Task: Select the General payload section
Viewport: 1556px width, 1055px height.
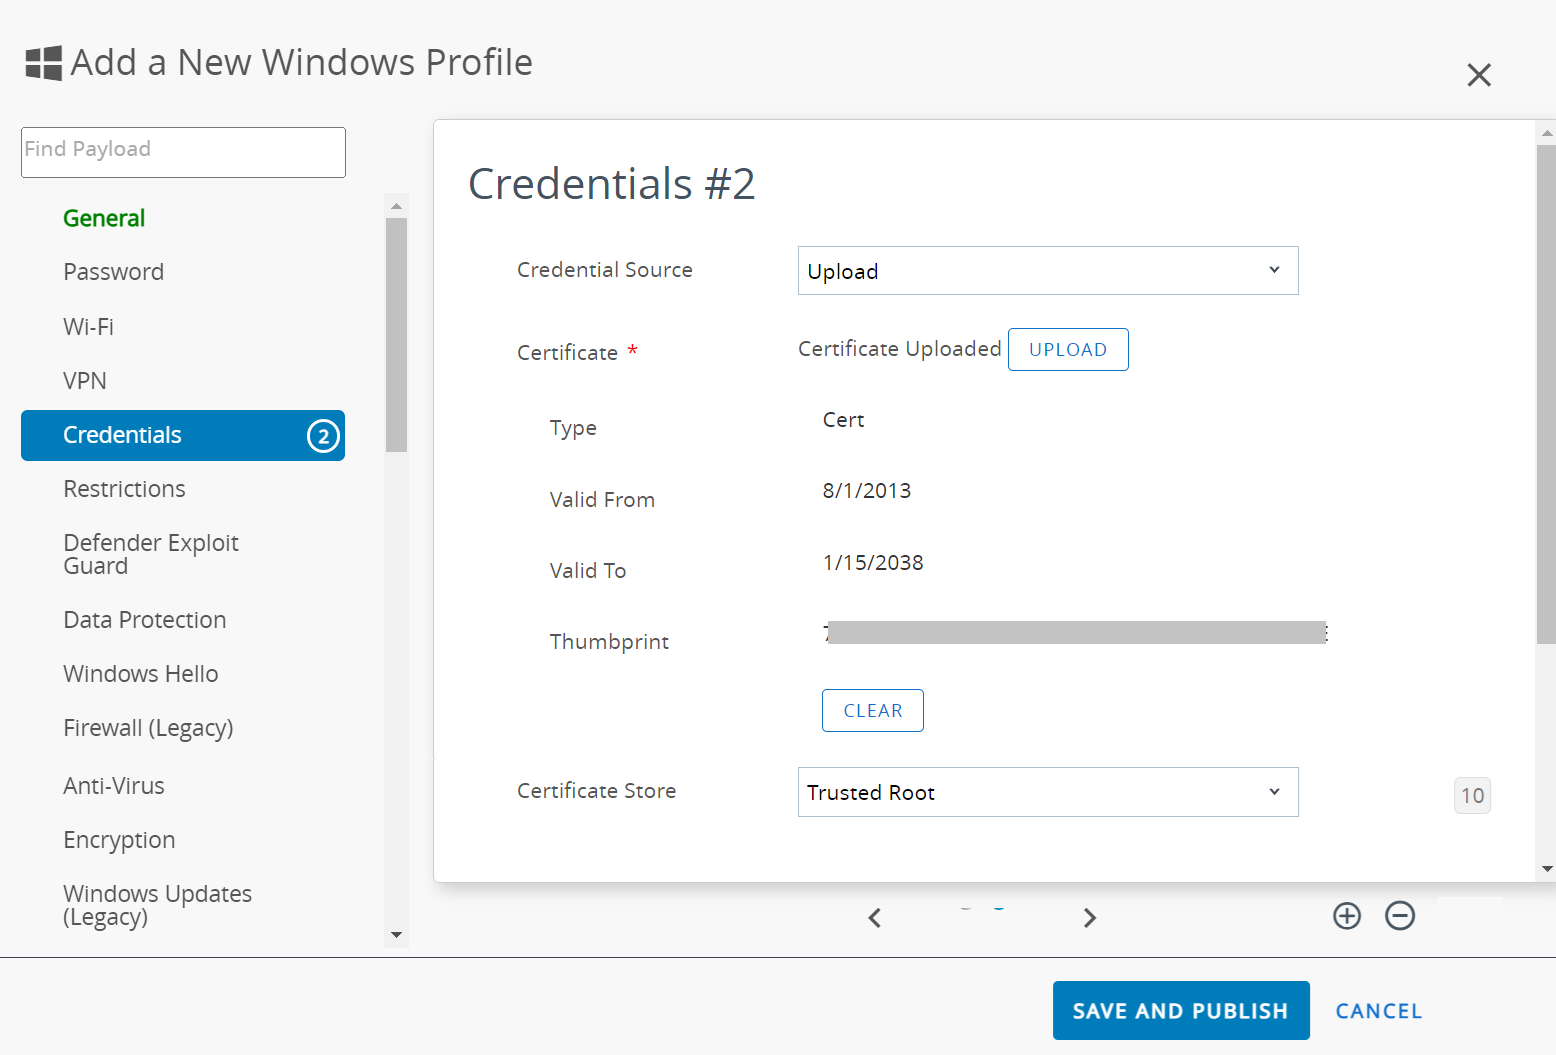Action: click(x=104, y=218)
